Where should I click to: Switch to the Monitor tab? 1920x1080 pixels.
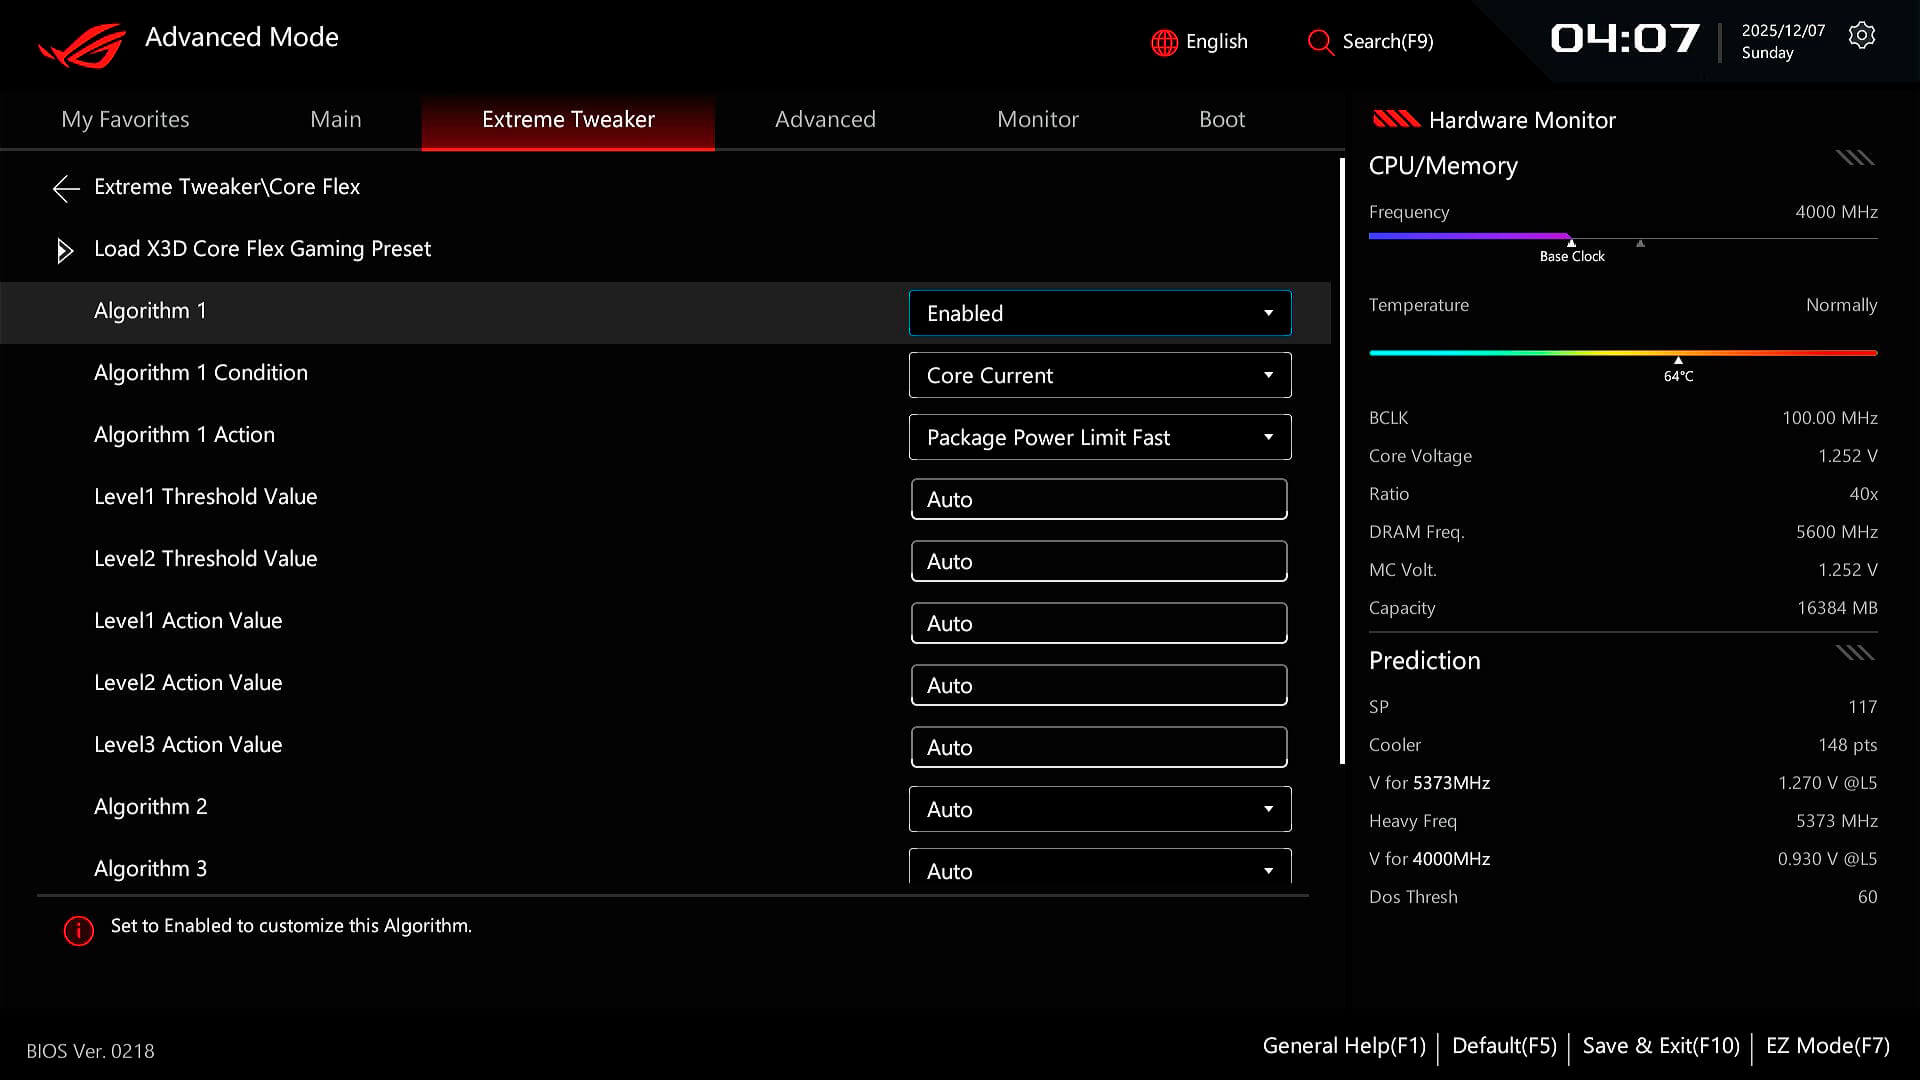click(x=1037, y=119)
